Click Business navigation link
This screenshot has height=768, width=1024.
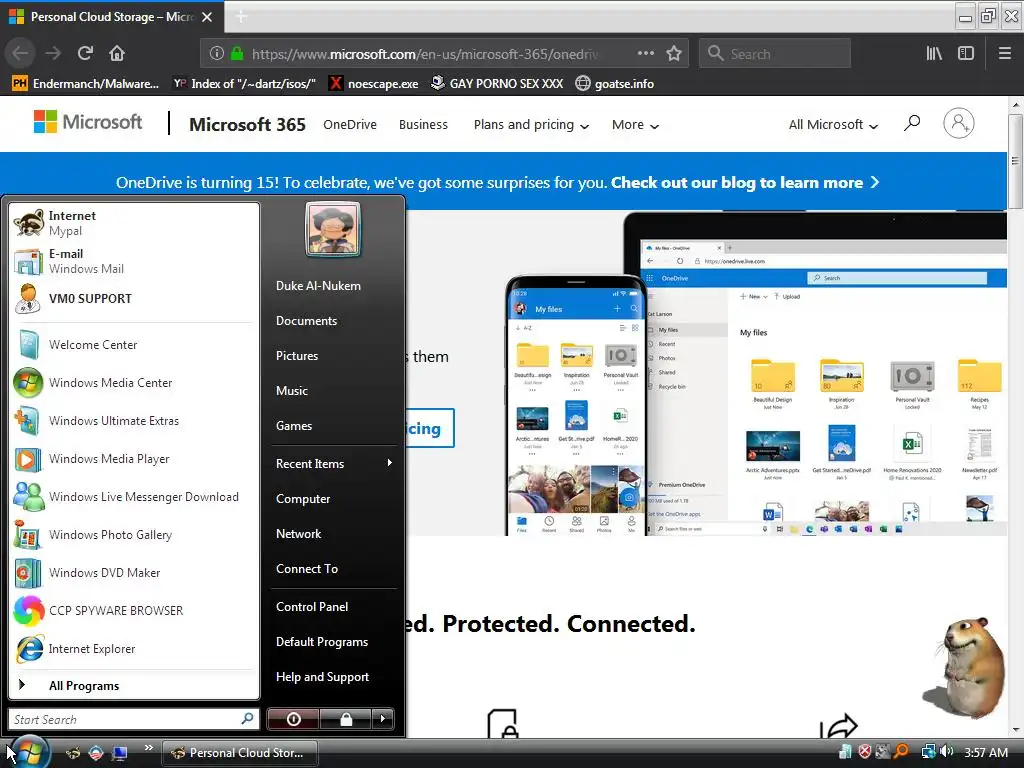(x=423, y=125)
